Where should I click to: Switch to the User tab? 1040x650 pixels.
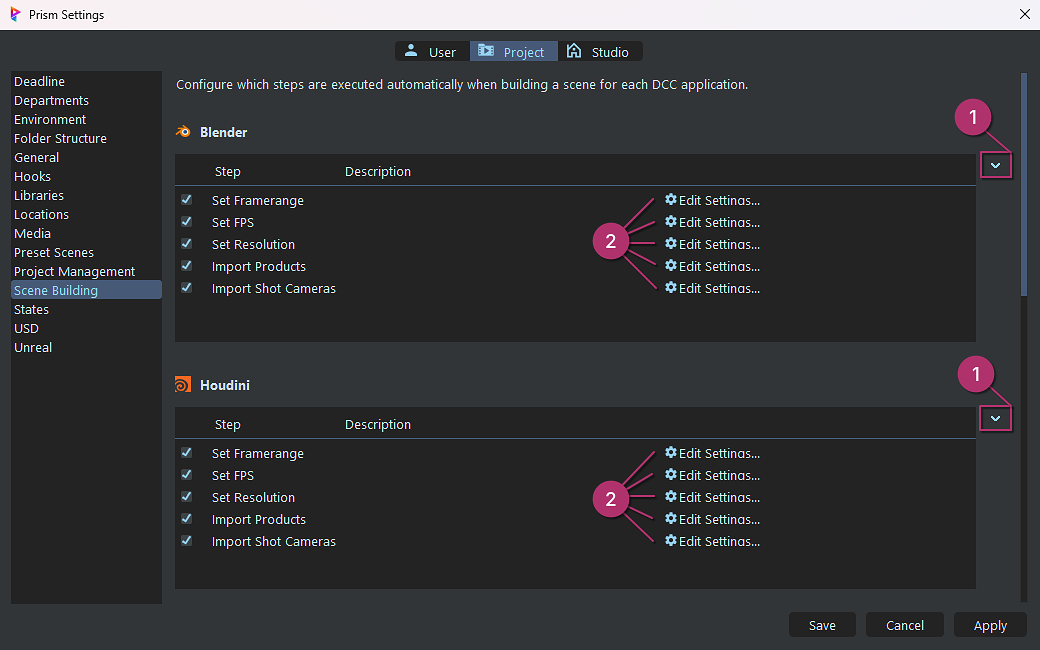431,52
